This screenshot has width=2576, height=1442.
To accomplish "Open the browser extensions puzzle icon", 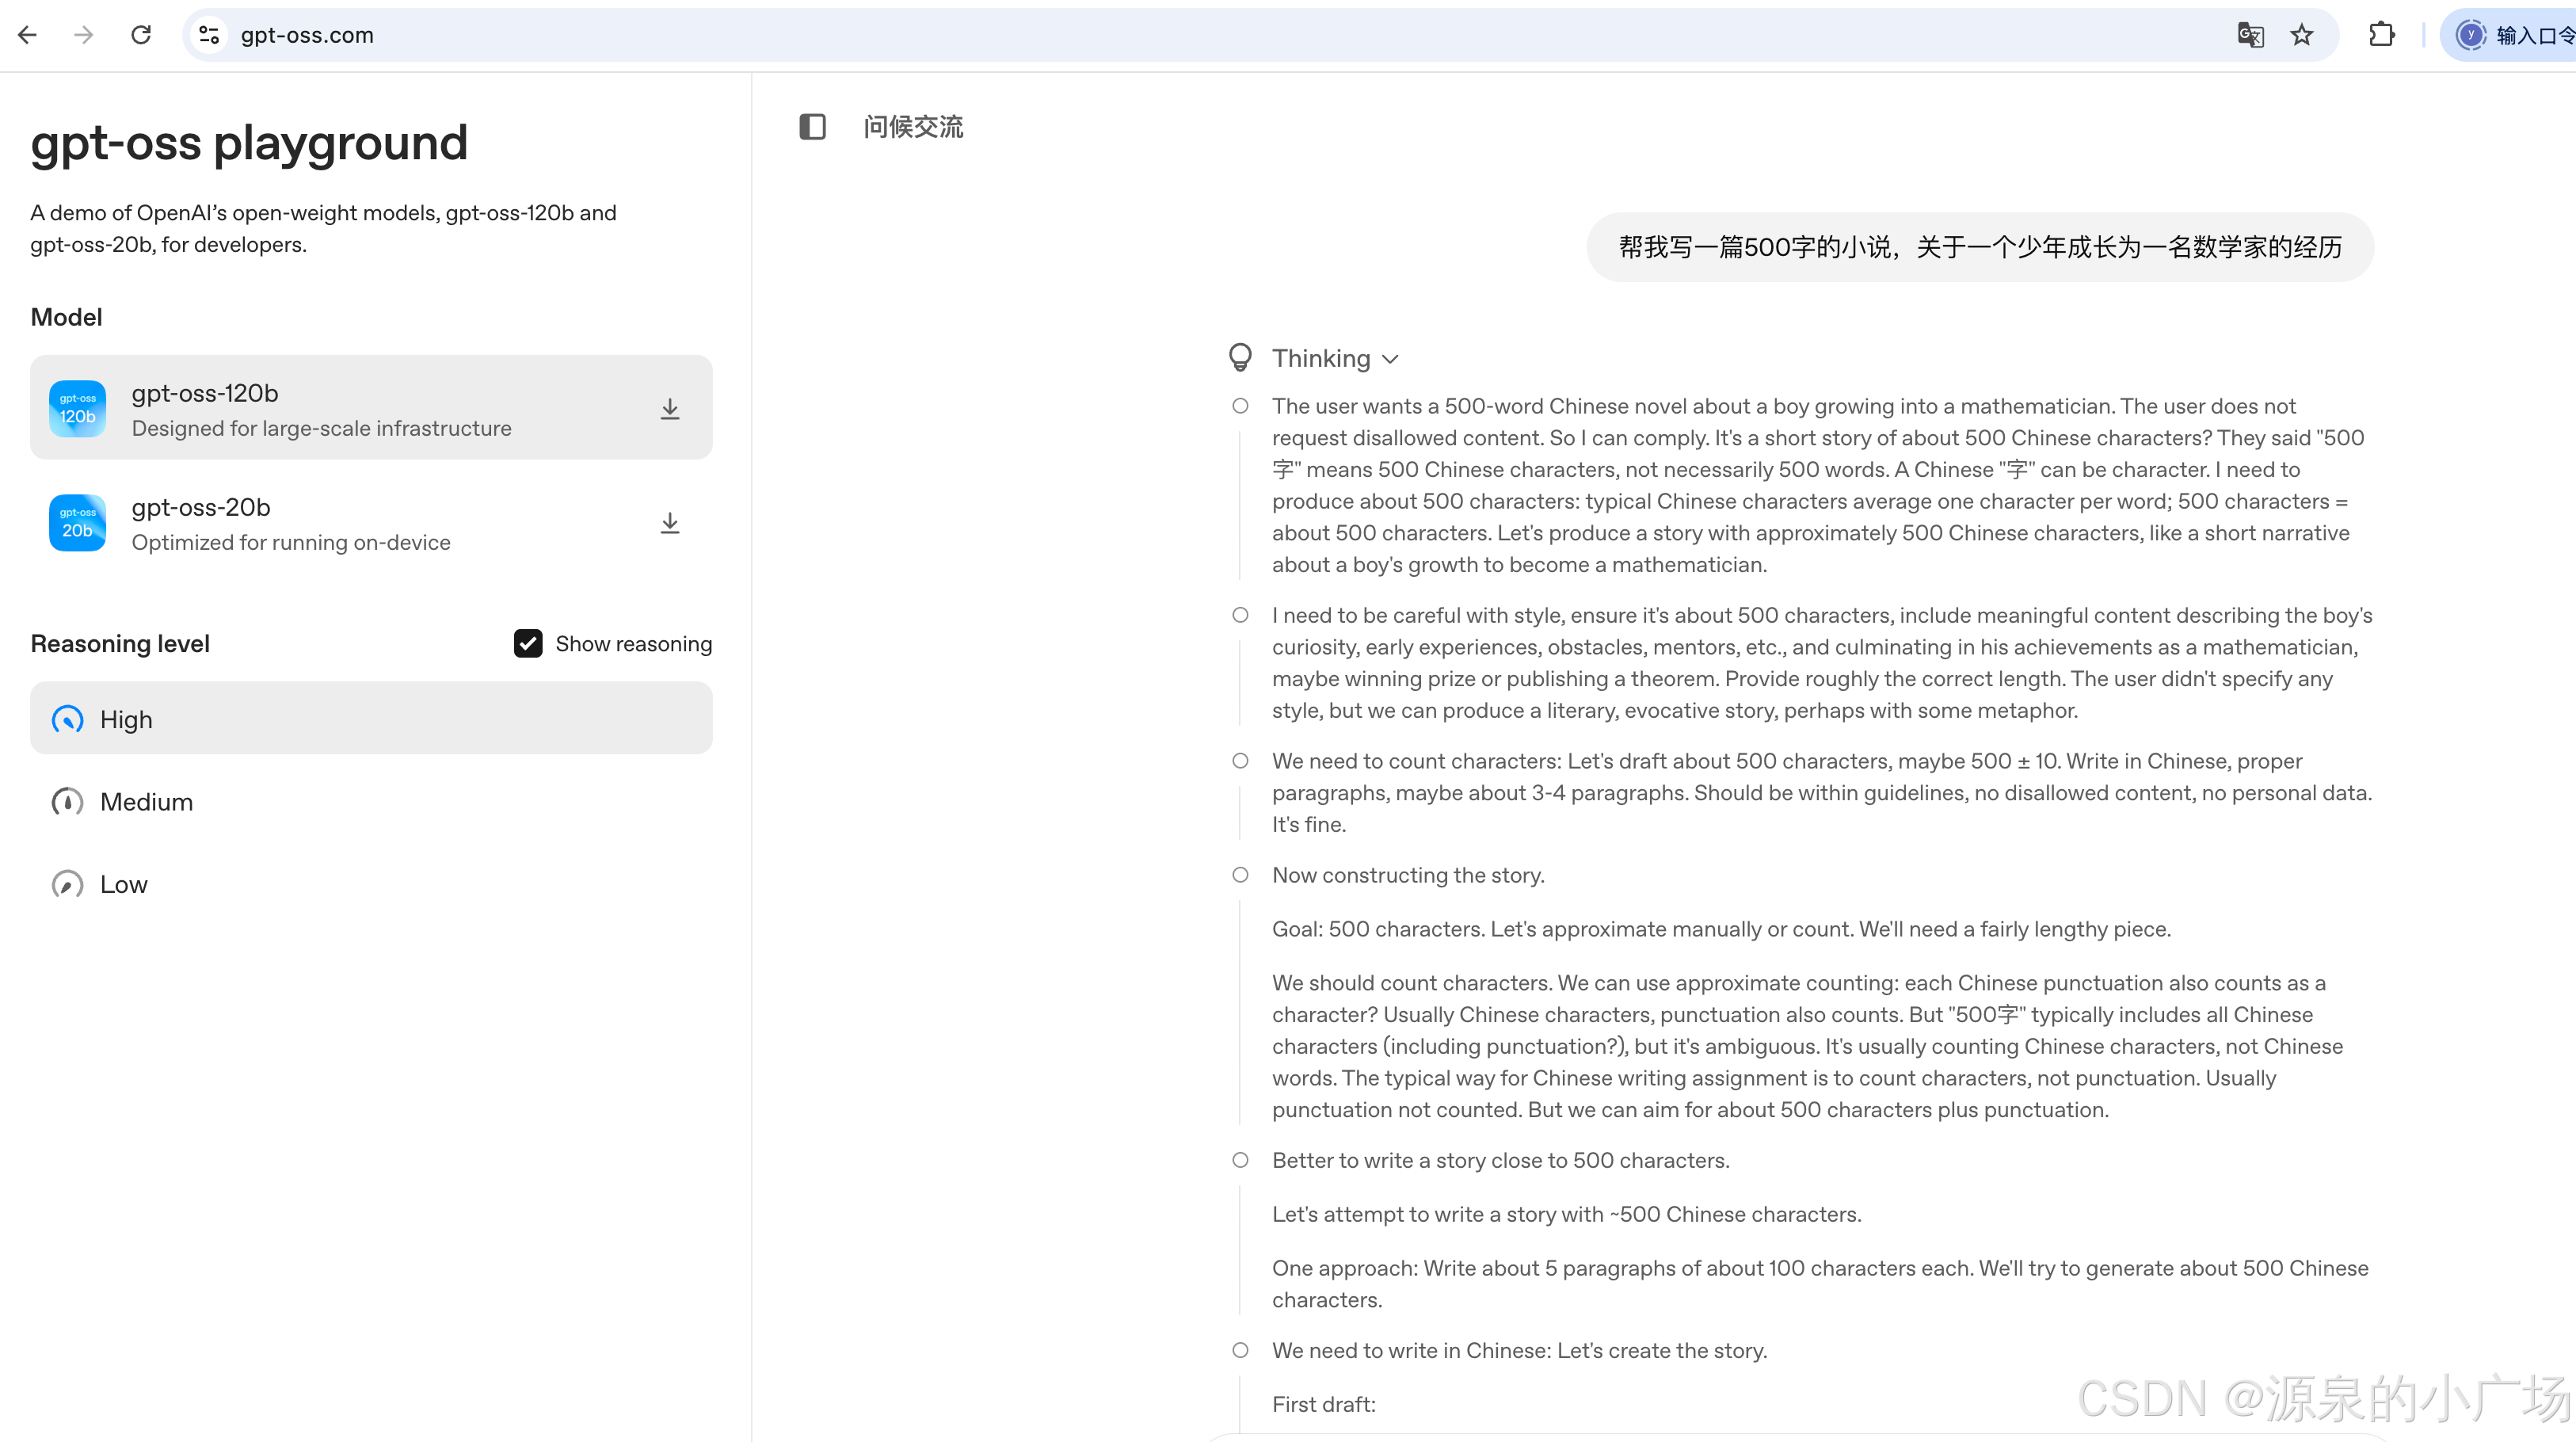I will click(x=2382, y=35).
